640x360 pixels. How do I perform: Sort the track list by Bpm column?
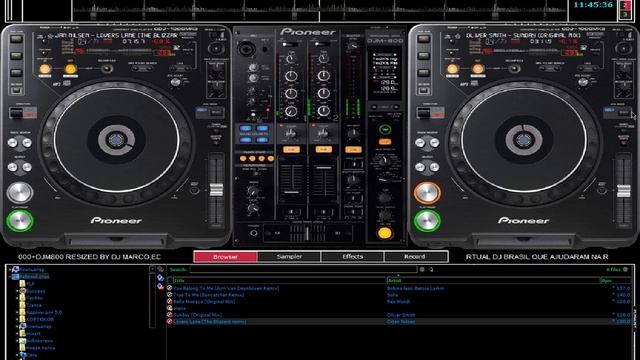(616, 280)
